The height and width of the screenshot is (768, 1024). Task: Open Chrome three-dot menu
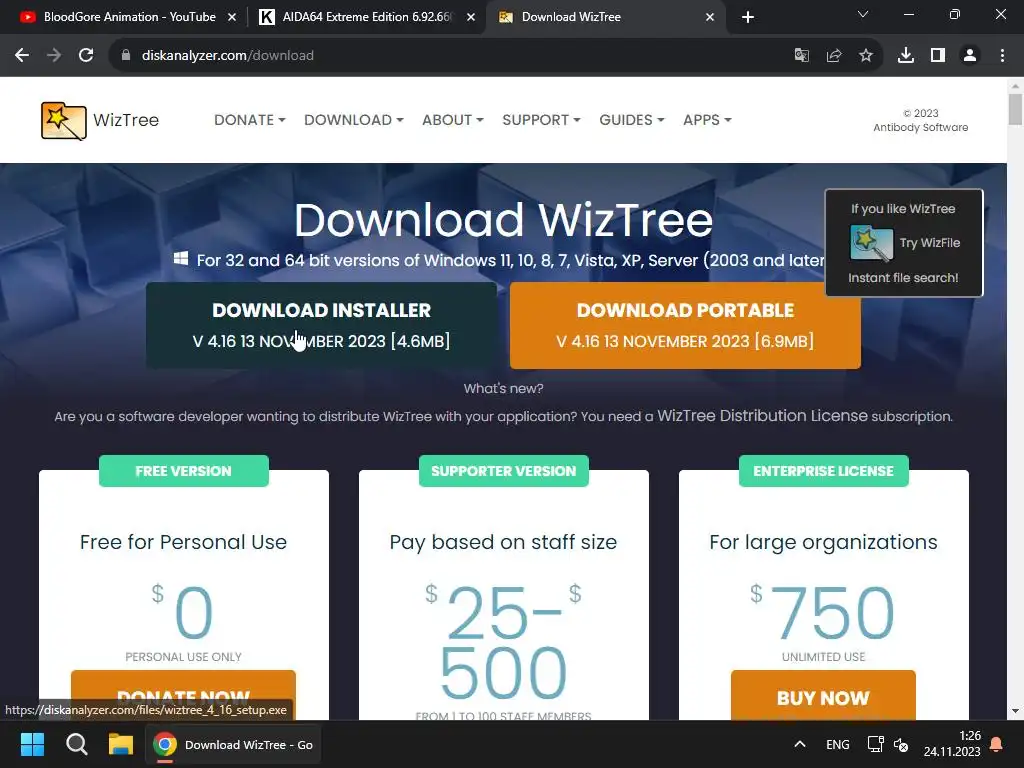1002,56
